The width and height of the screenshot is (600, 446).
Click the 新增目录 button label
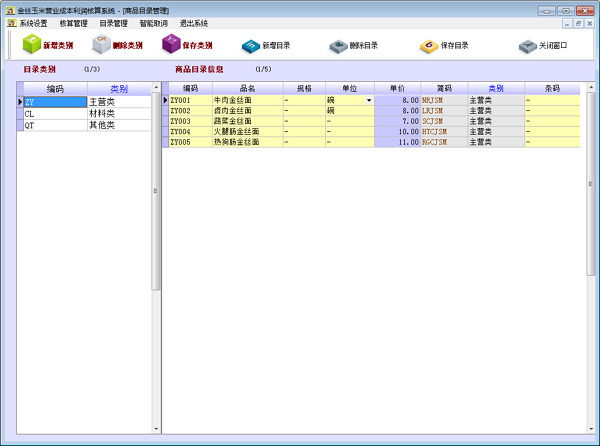[x=276, y=46]
